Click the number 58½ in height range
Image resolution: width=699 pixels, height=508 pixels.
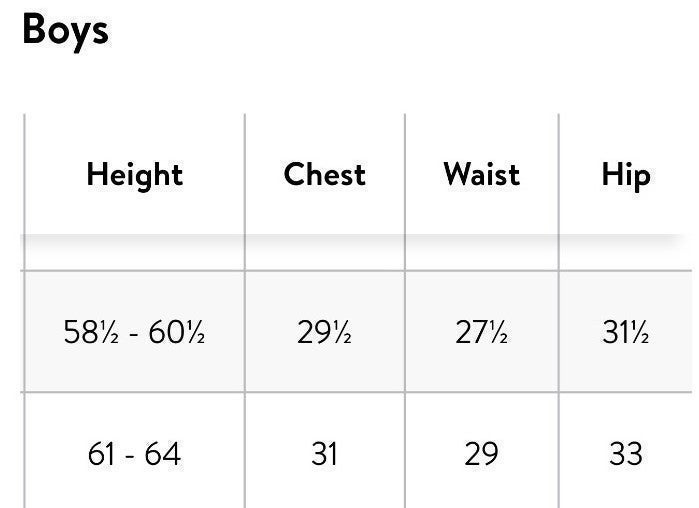[91, 332]
